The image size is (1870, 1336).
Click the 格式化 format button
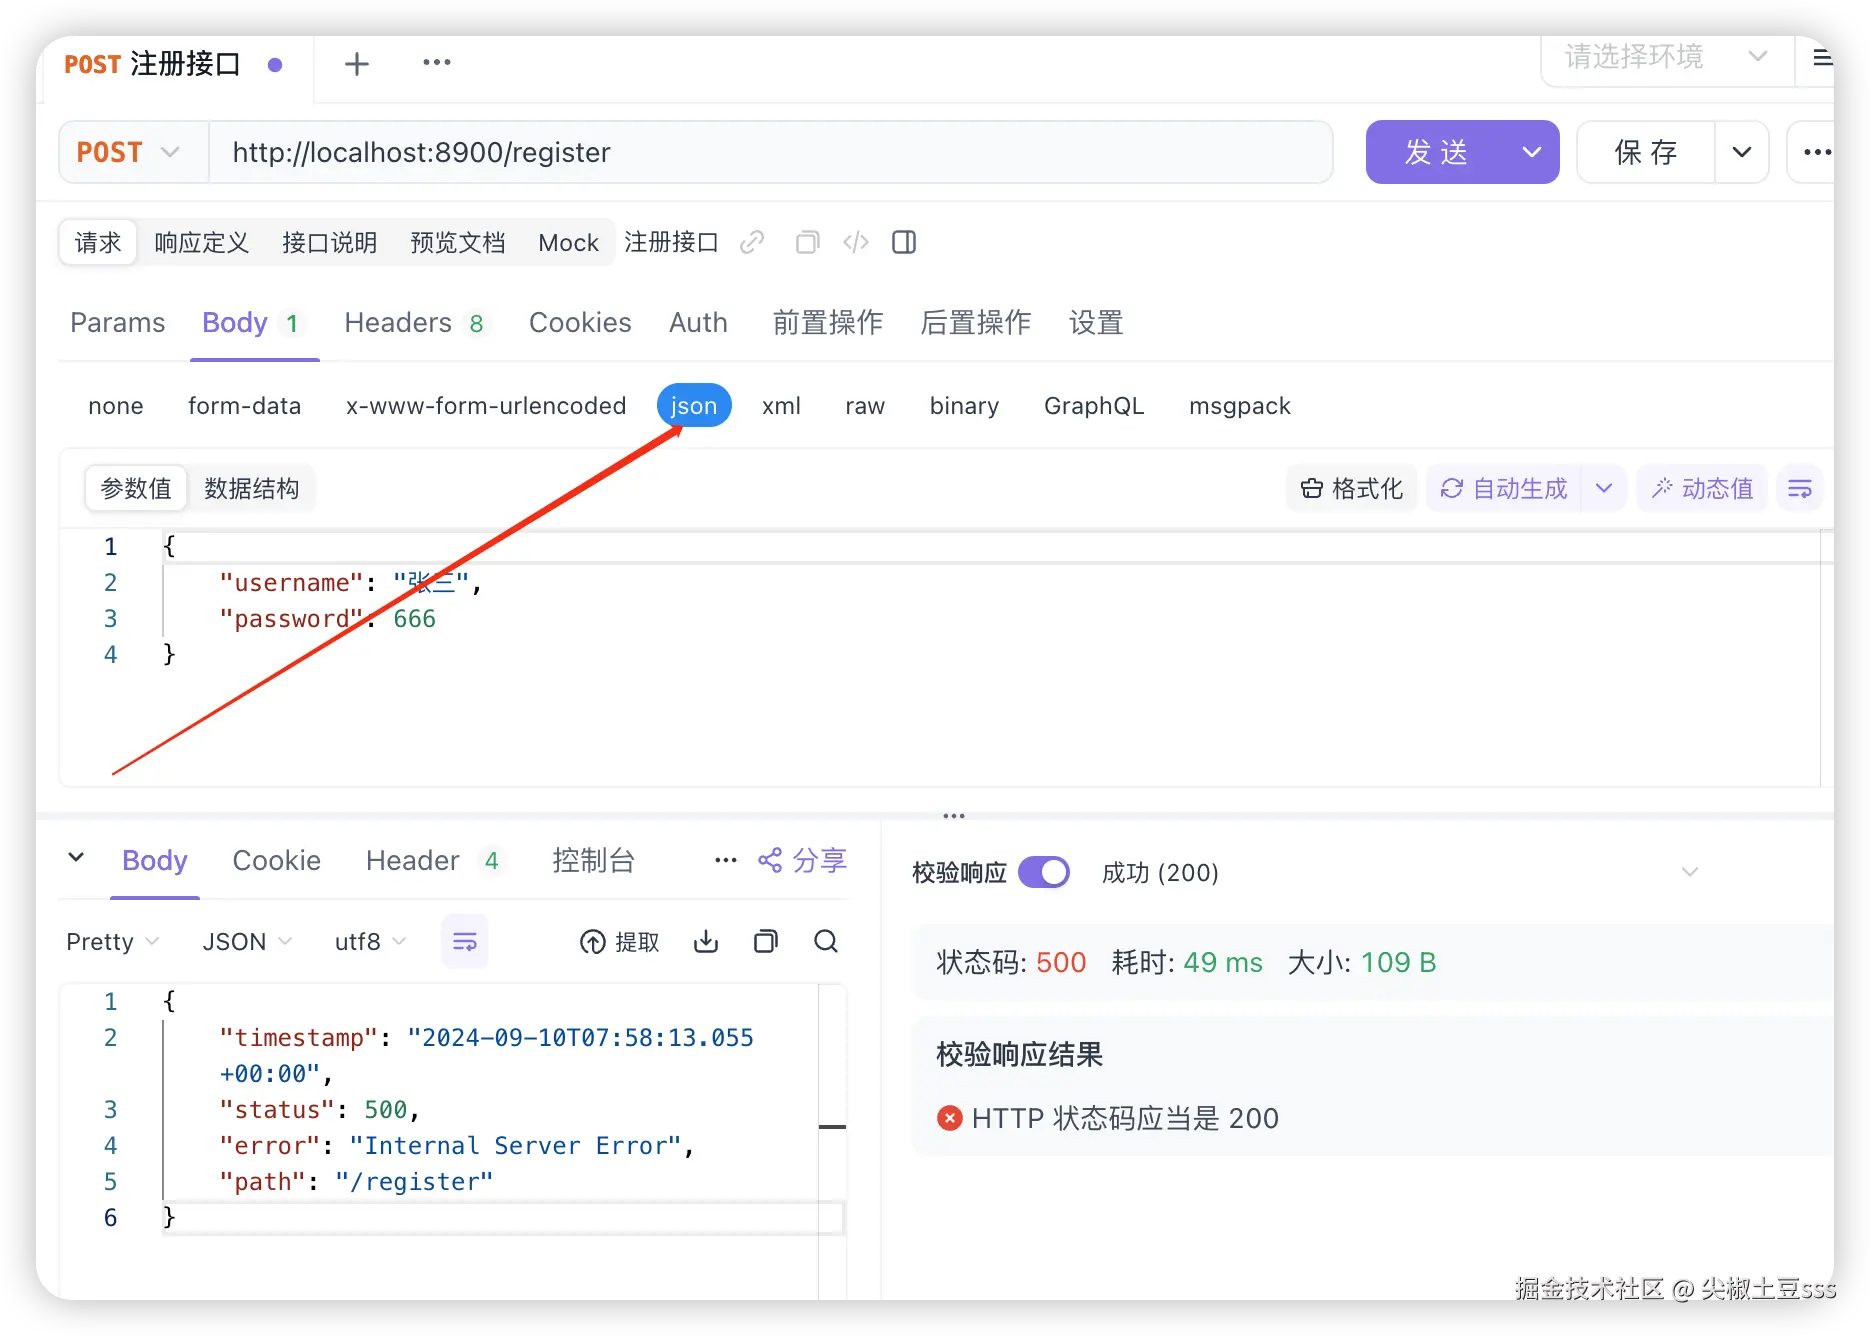[x=1352, y=488]
